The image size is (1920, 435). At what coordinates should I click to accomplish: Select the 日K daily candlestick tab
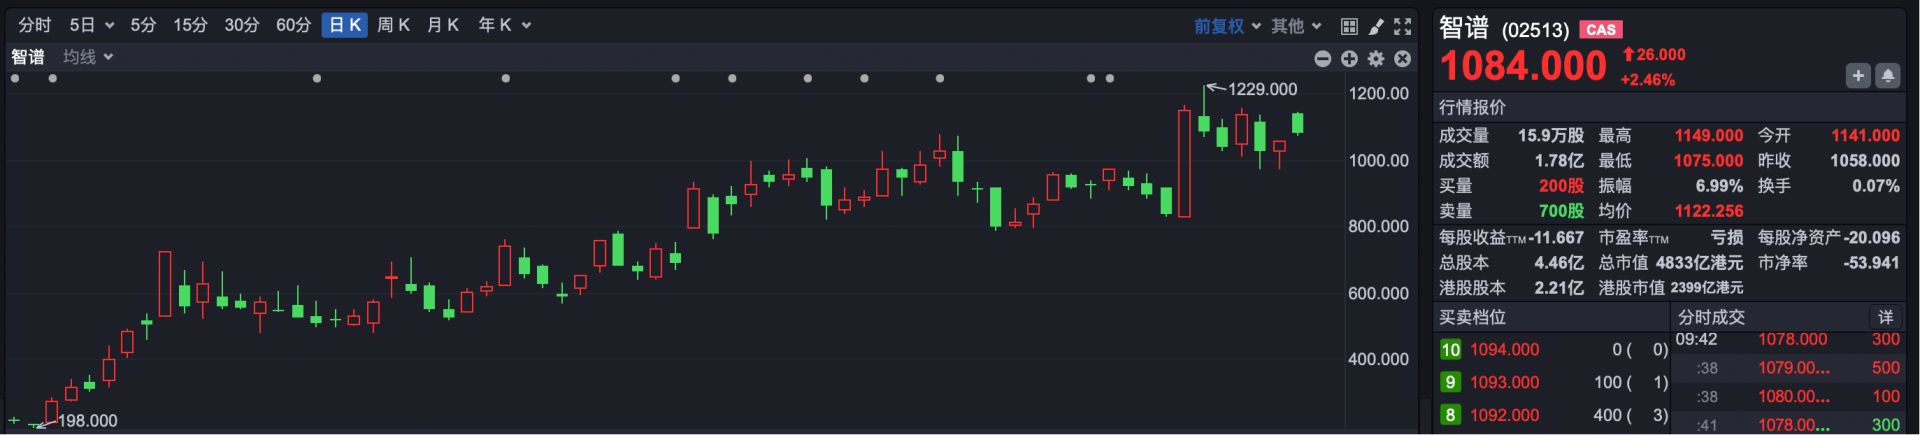(345, 25)
